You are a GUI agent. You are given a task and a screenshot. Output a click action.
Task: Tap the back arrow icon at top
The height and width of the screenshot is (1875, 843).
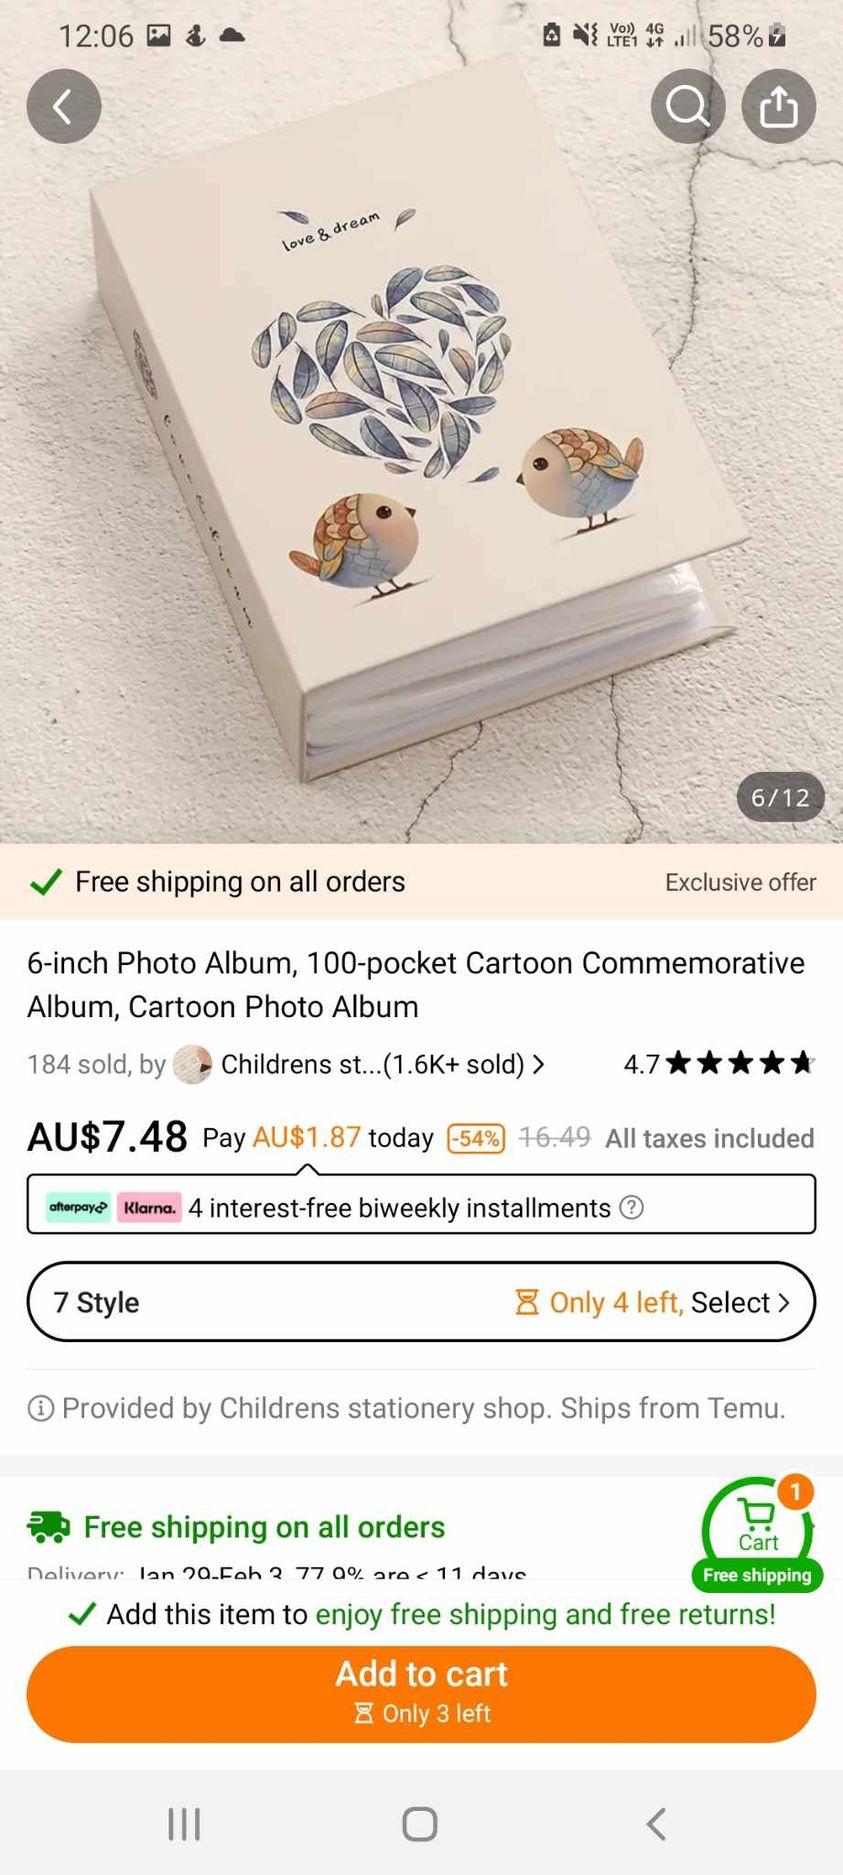64,106
